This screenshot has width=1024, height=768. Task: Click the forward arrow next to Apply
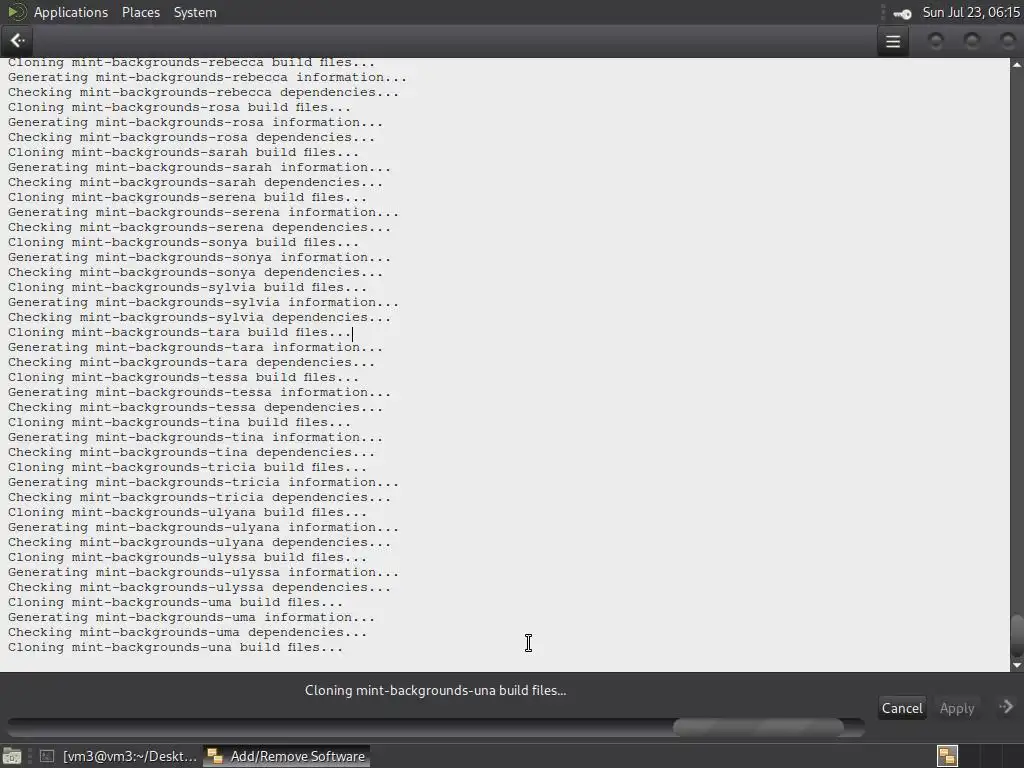click(x=1006, y=707)
